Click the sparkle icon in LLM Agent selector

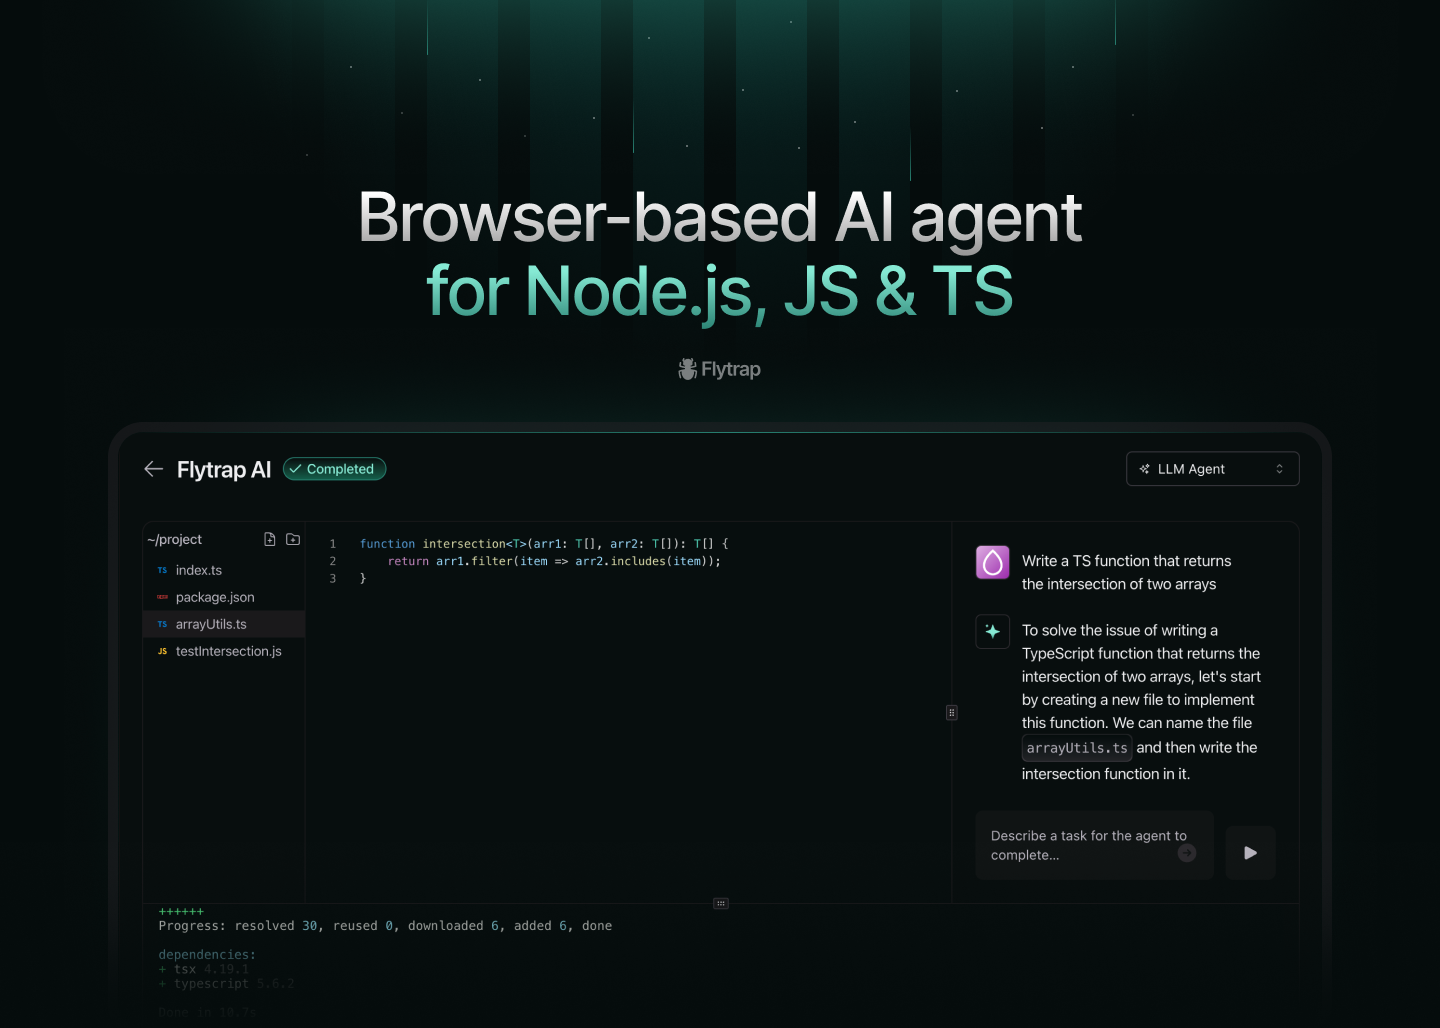pyautogui.click(x=1145, y=469)
